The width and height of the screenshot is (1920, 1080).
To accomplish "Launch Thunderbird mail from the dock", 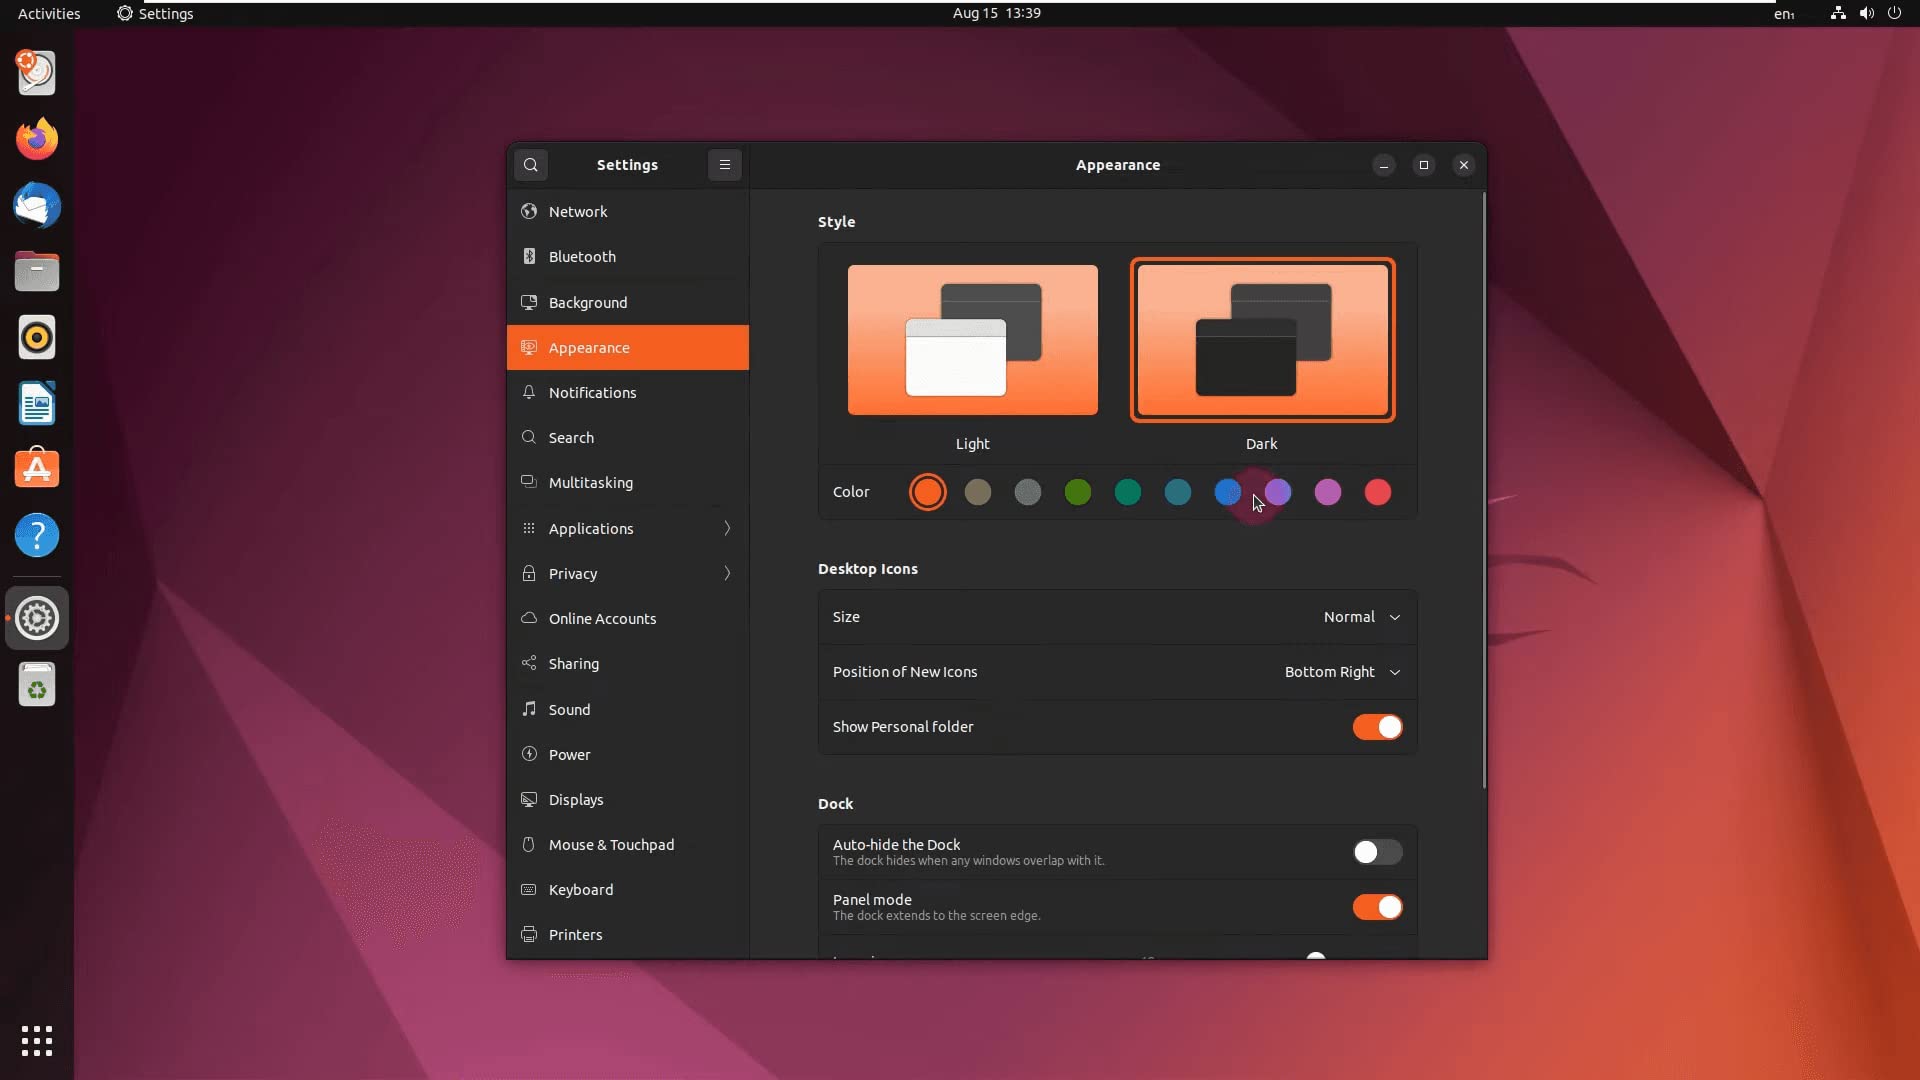I will click(x=37, y=206).
